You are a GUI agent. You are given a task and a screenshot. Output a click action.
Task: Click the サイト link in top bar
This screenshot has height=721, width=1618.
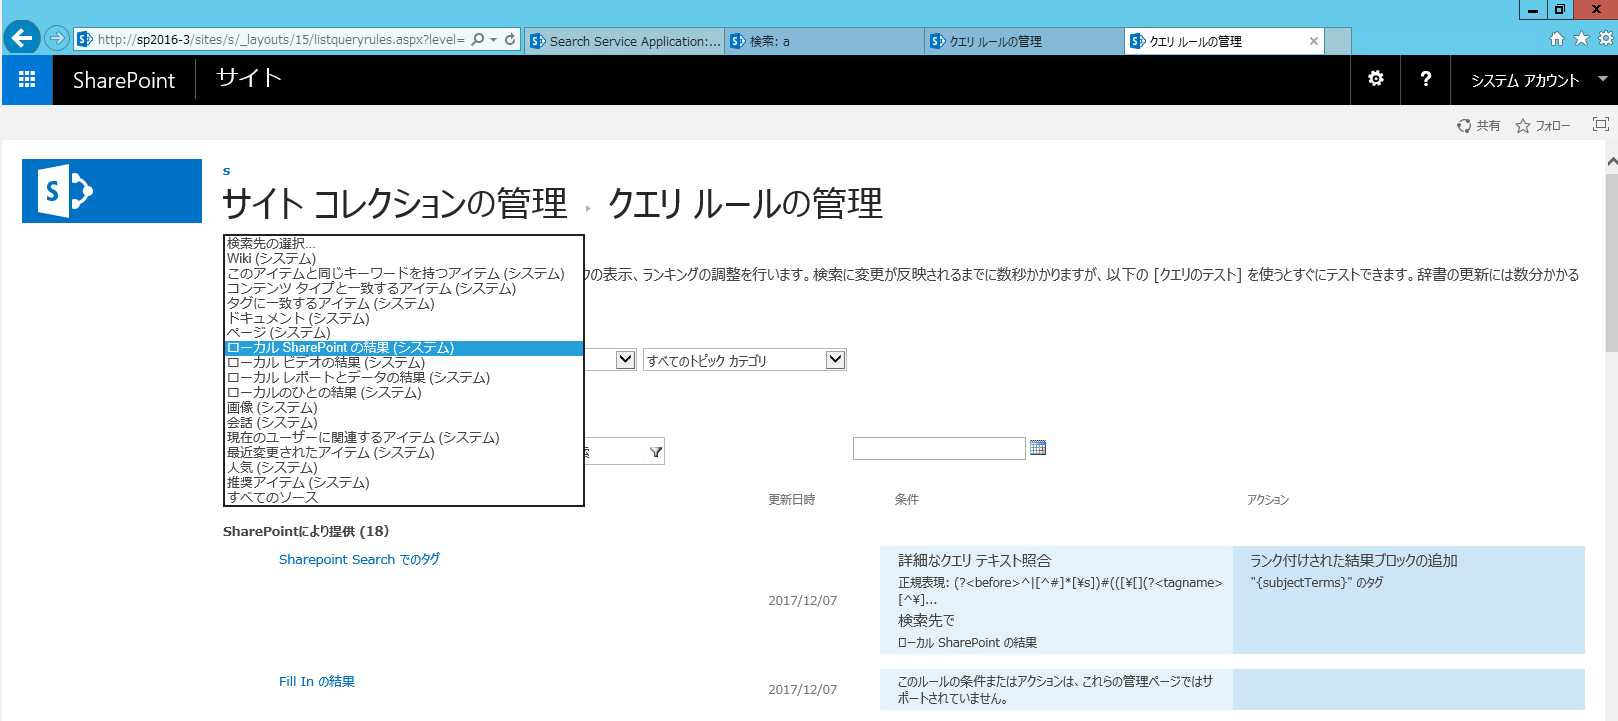point(249,78)
